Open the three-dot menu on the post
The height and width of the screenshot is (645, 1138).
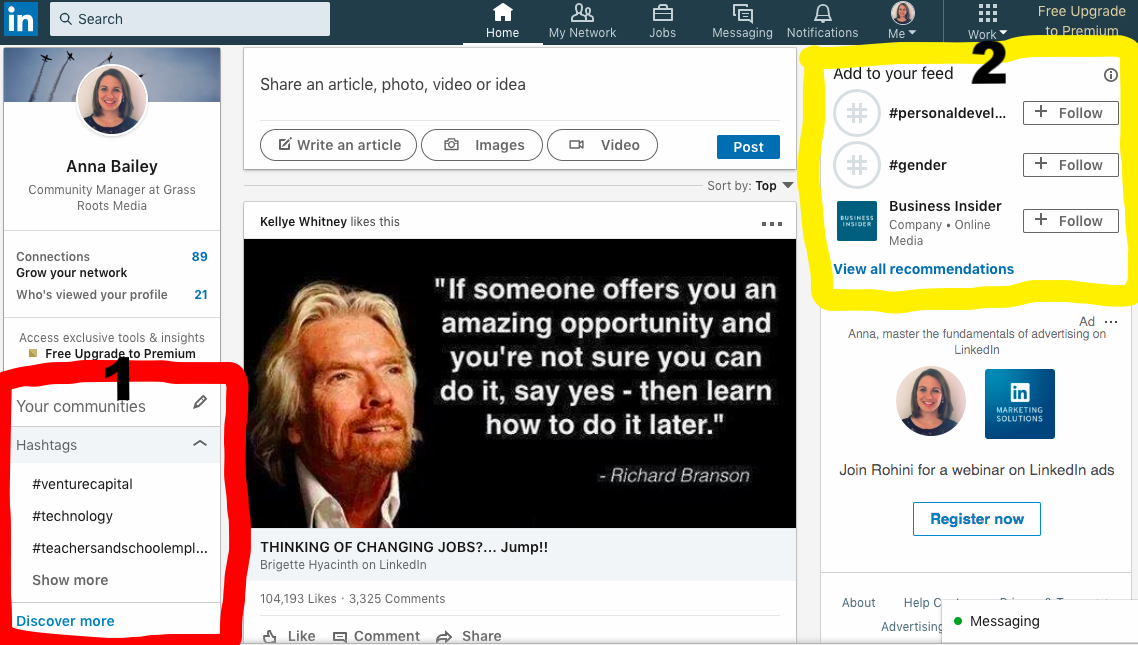[x=771, y=223]
